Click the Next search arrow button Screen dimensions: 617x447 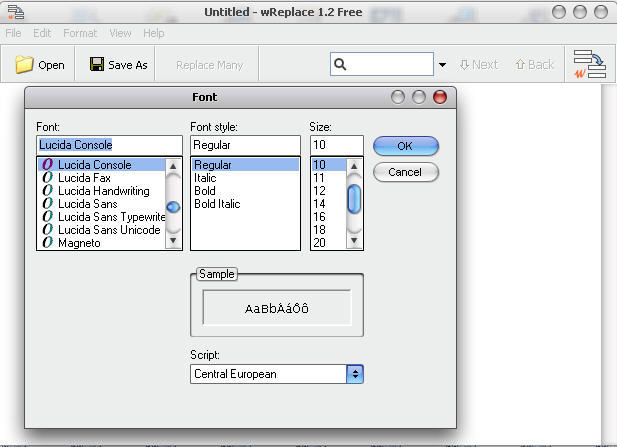pyautogui.click(x=479, y=65)
